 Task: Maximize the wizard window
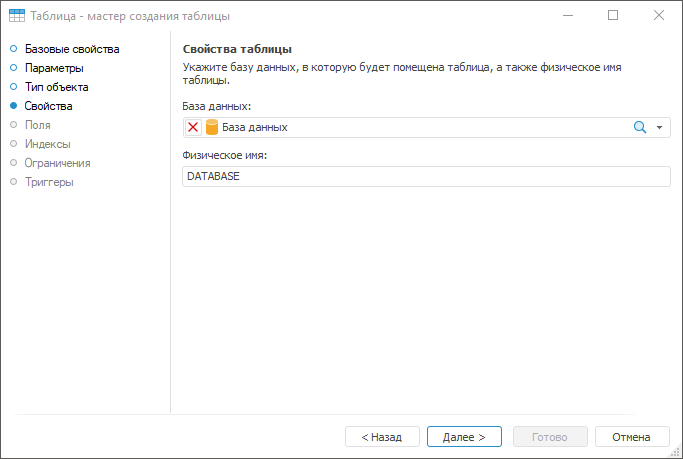pos(613,16)
